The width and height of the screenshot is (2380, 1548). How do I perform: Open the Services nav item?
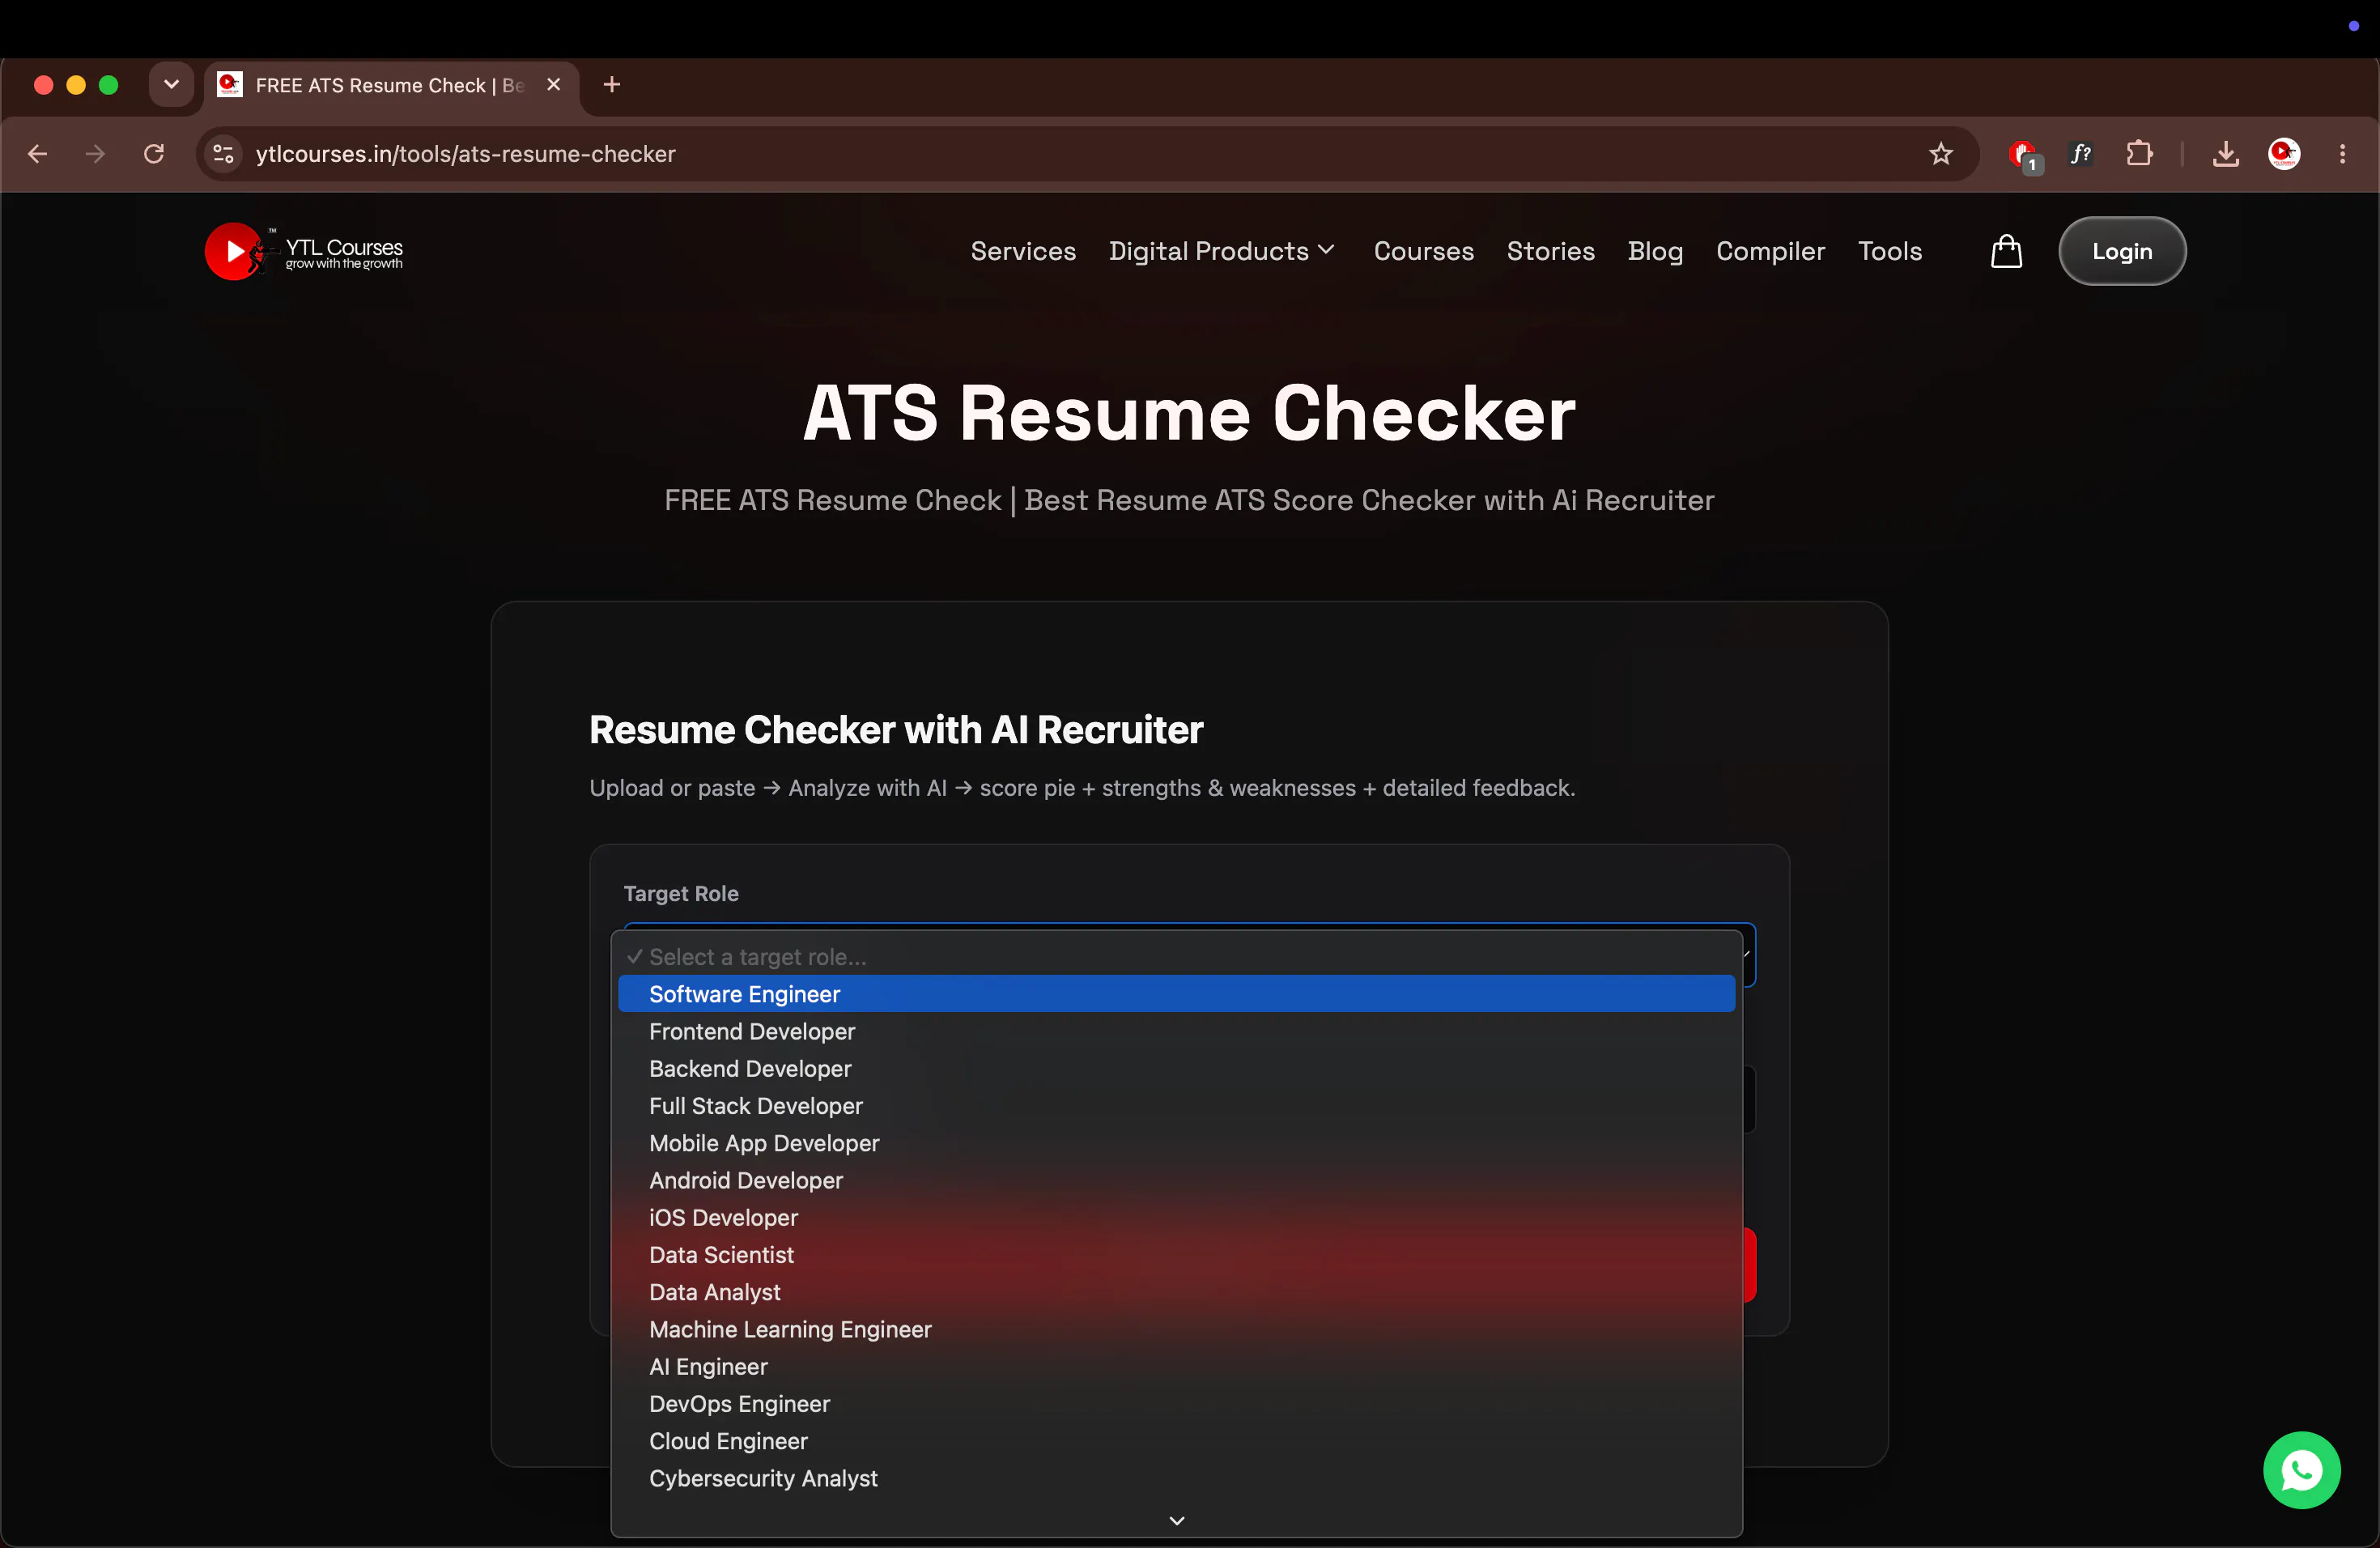coord(1023,251)
